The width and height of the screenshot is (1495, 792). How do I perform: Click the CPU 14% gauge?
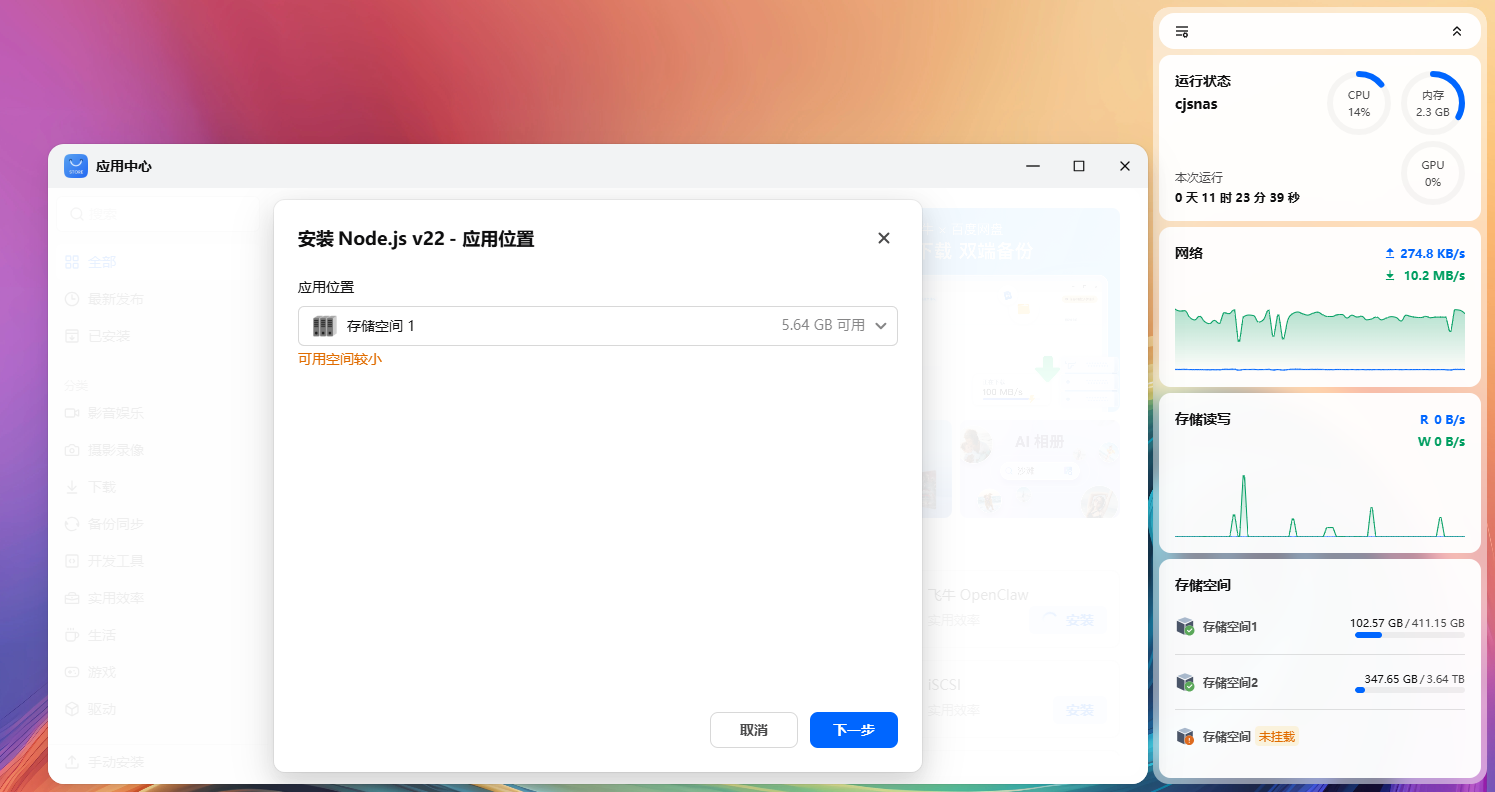pos(1359,103)
